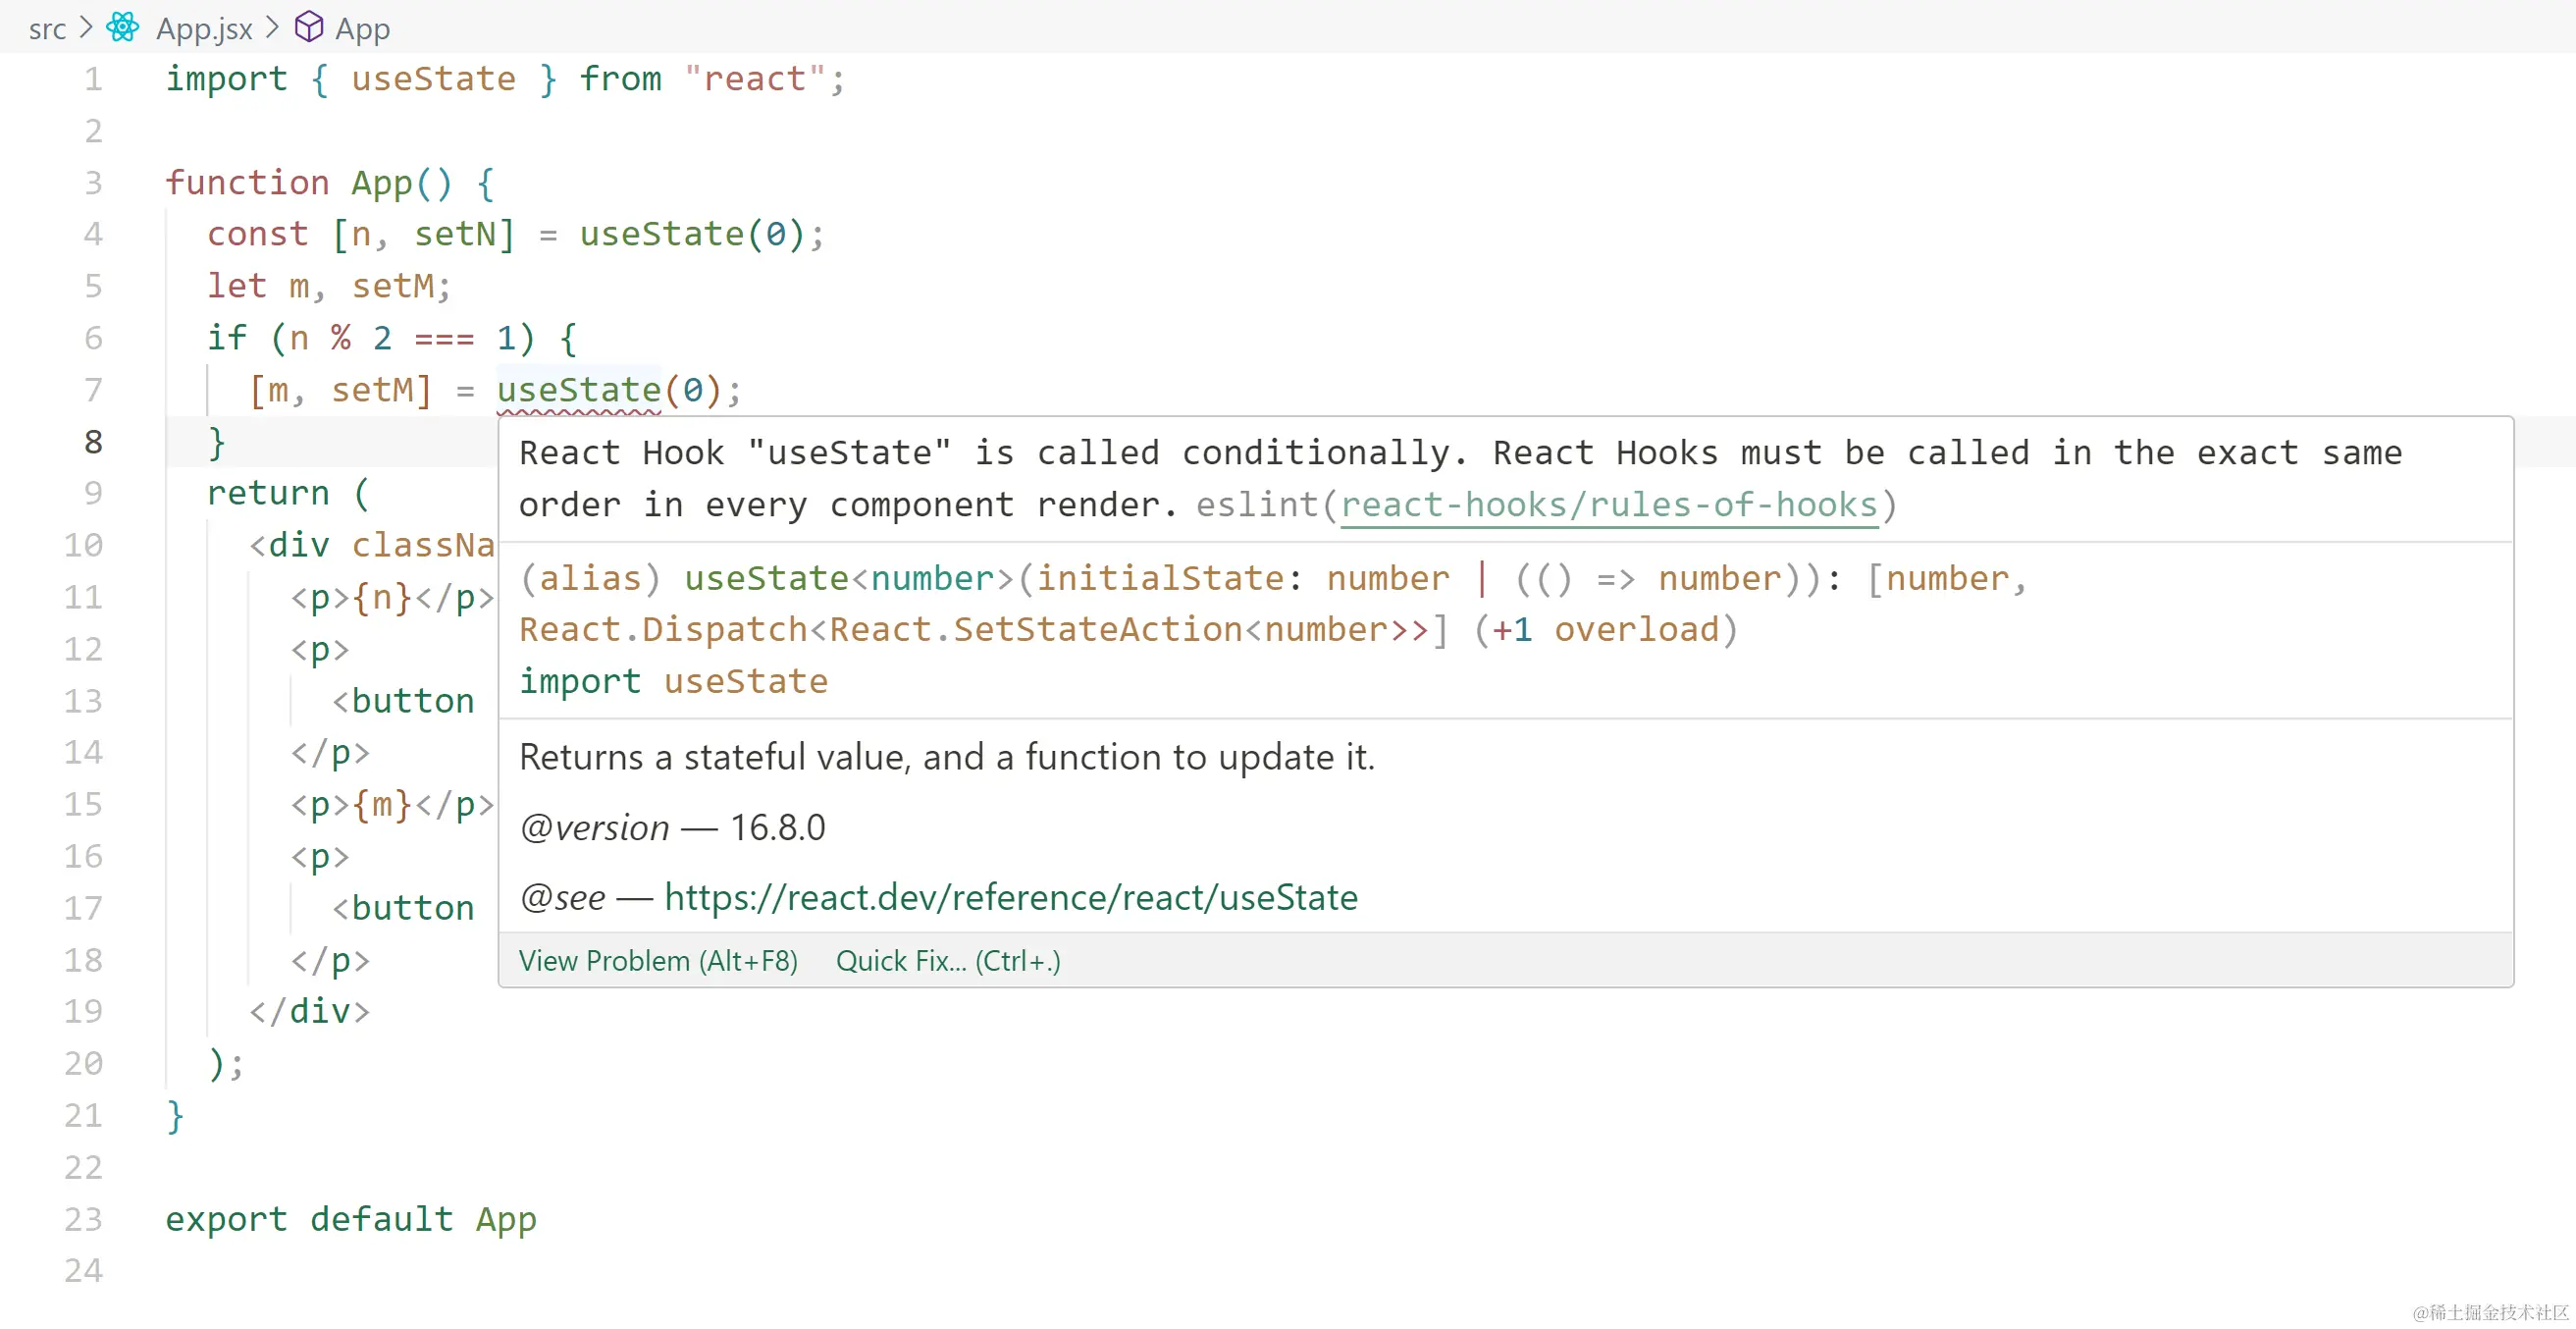Select the src breadcrumb segment
This screenshot has height=1329, width=2576.
click(47, 28)
